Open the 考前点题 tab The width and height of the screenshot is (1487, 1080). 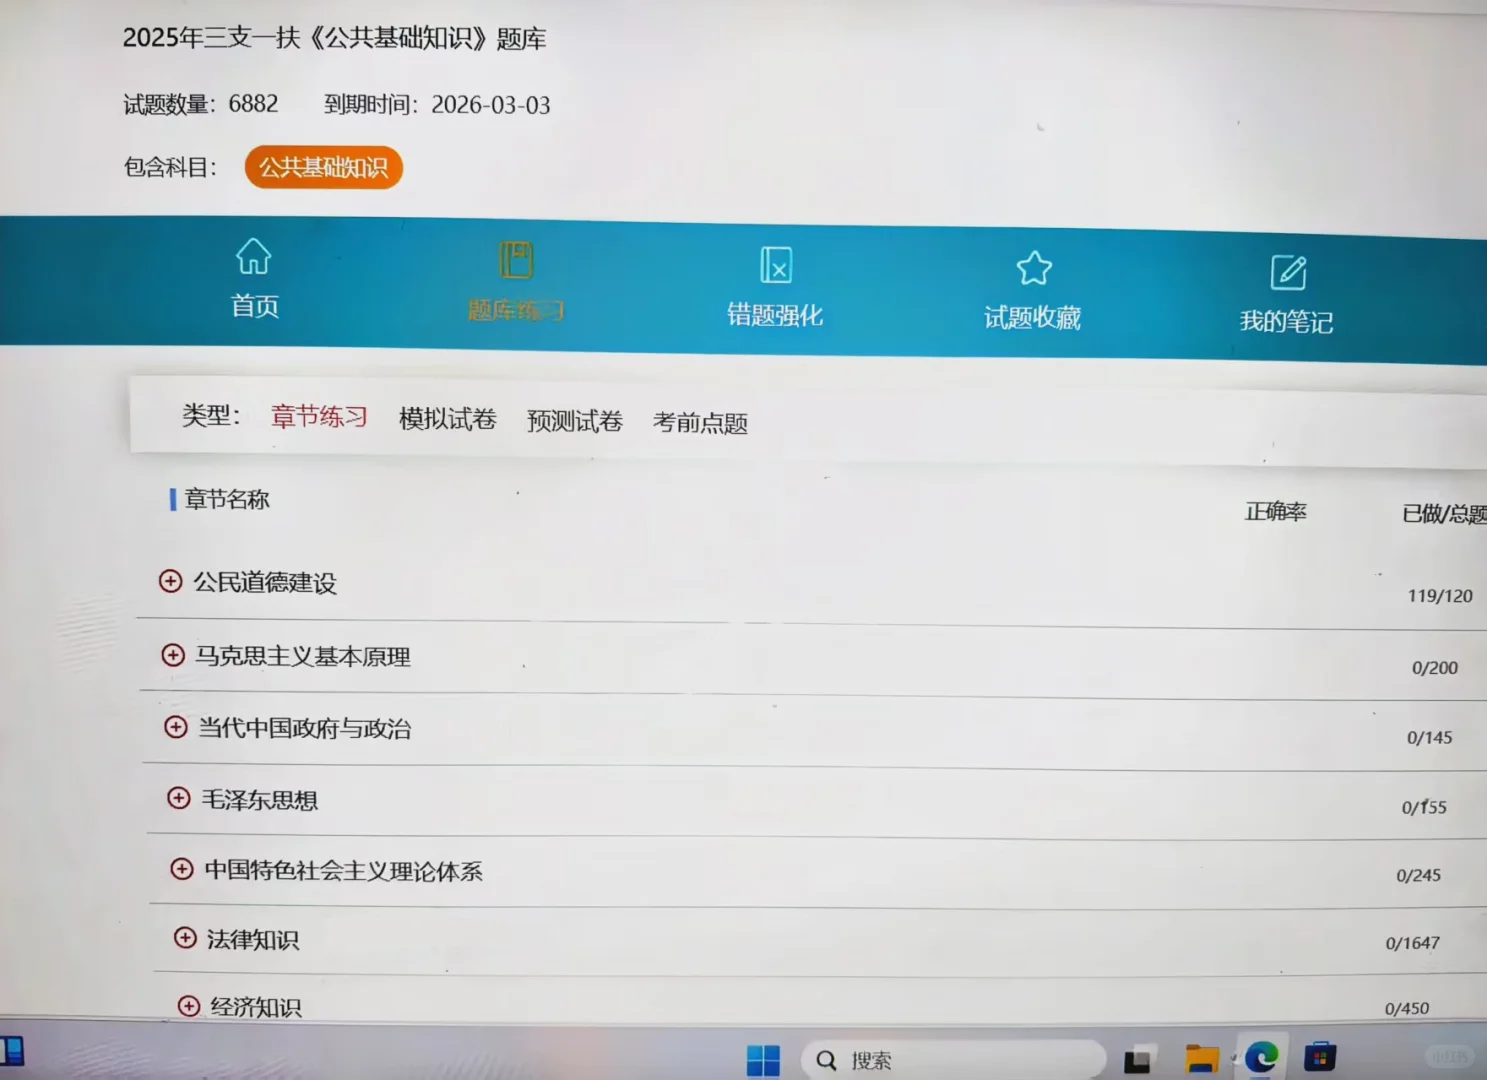pyautogui.click(x=700, y=423)
